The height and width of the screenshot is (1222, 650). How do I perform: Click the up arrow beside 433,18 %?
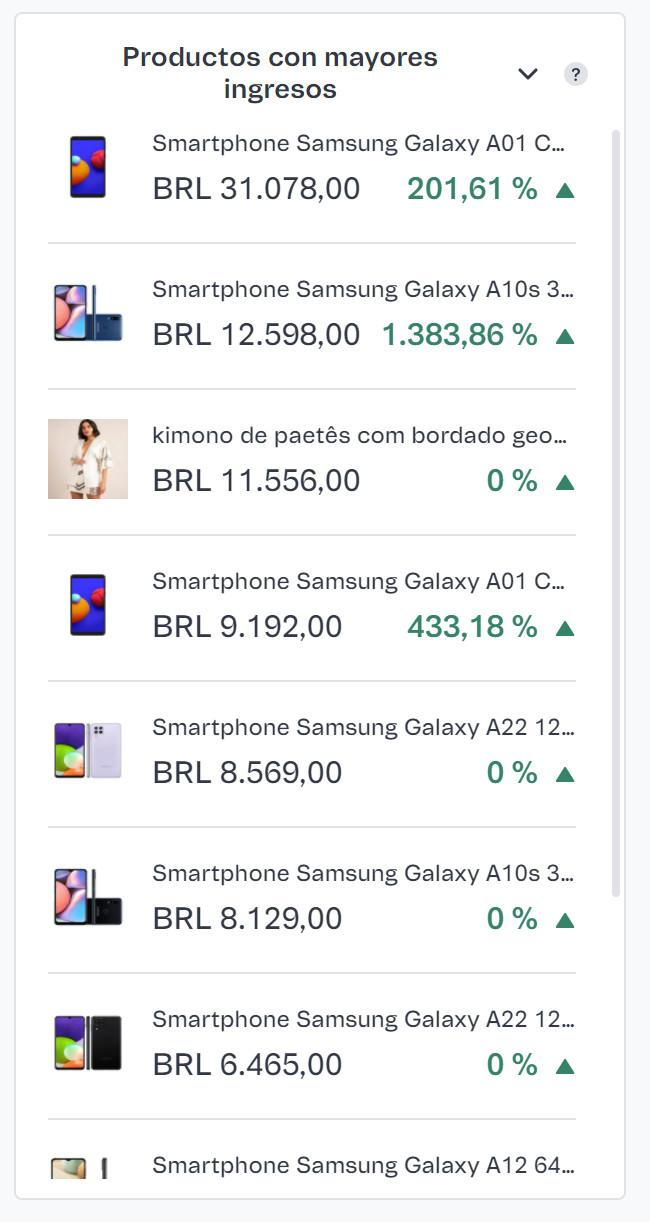(x=565, y=628)
